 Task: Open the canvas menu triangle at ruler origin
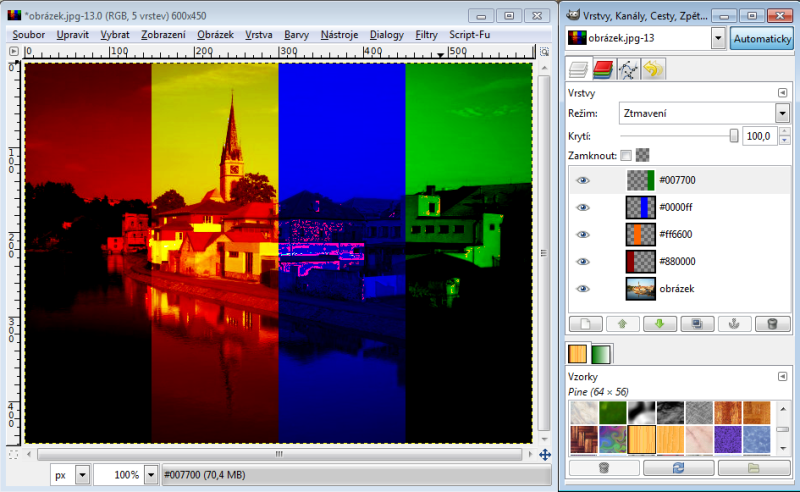click(14, 51)
